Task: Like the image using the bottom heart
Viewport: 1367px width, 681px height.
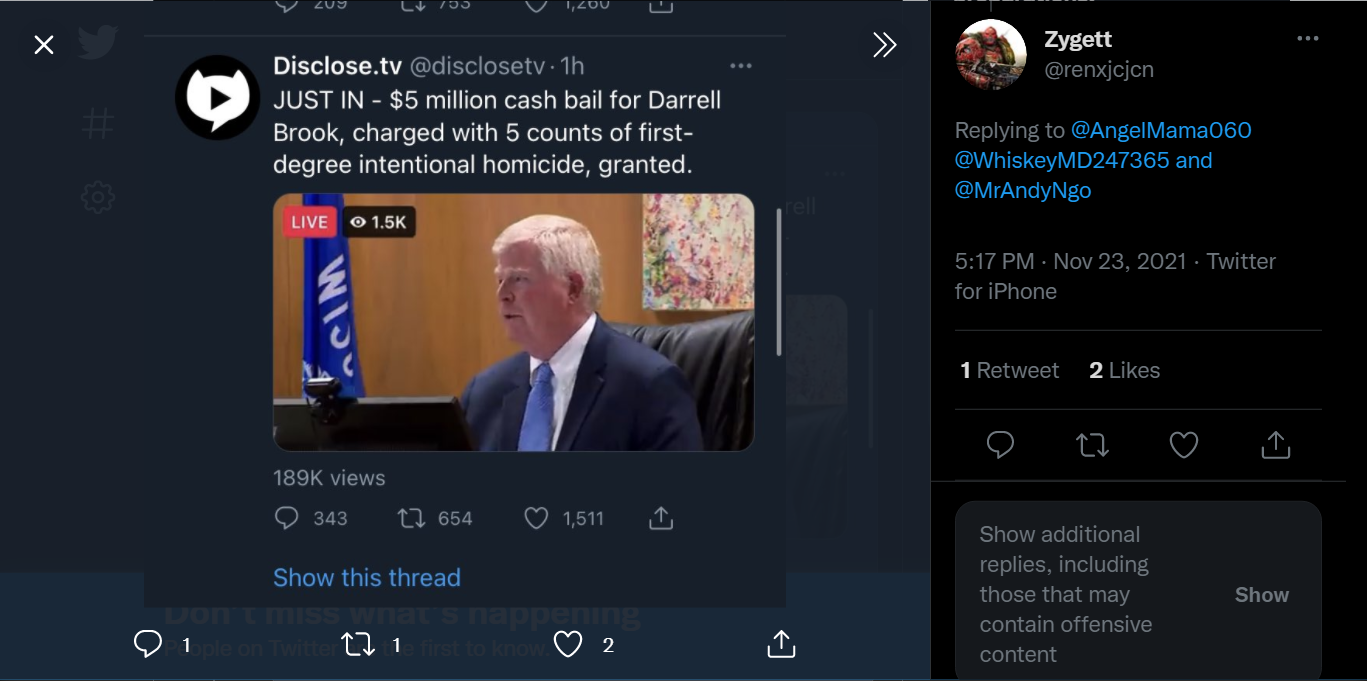Action: [x=568, y=644]
